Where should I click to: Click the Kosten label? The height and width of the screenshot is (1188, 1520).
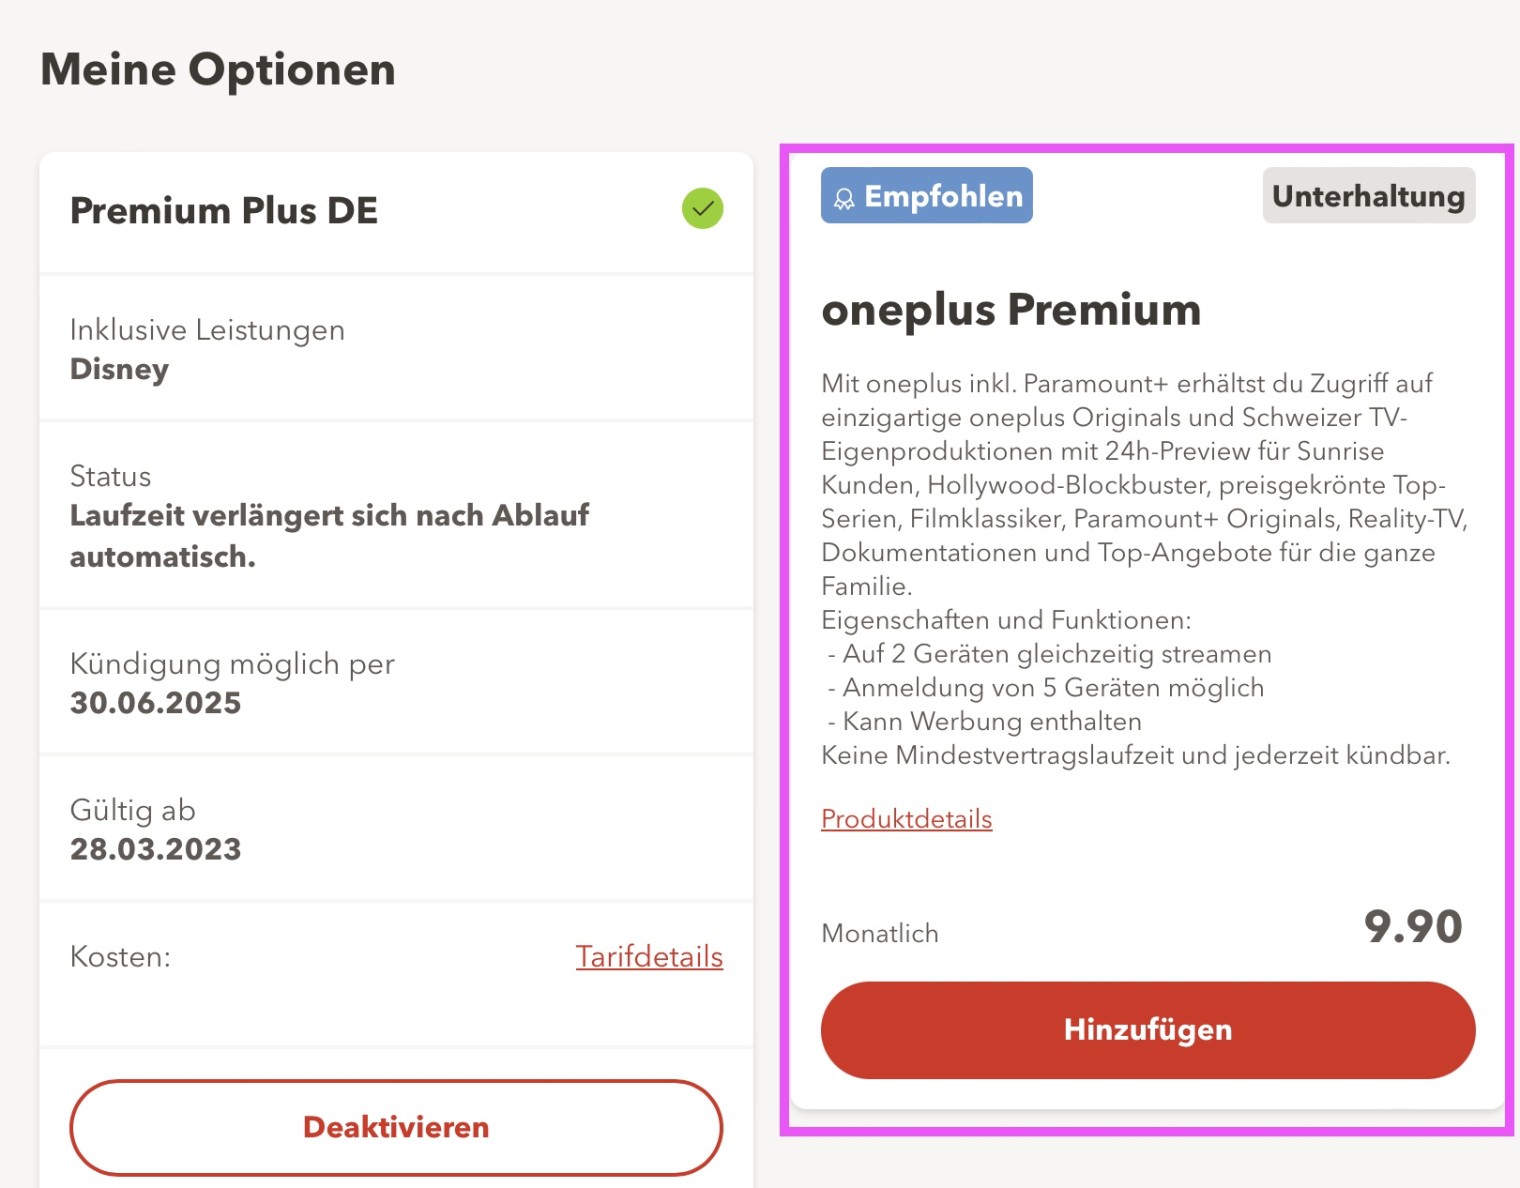click(x=120, y=957)
